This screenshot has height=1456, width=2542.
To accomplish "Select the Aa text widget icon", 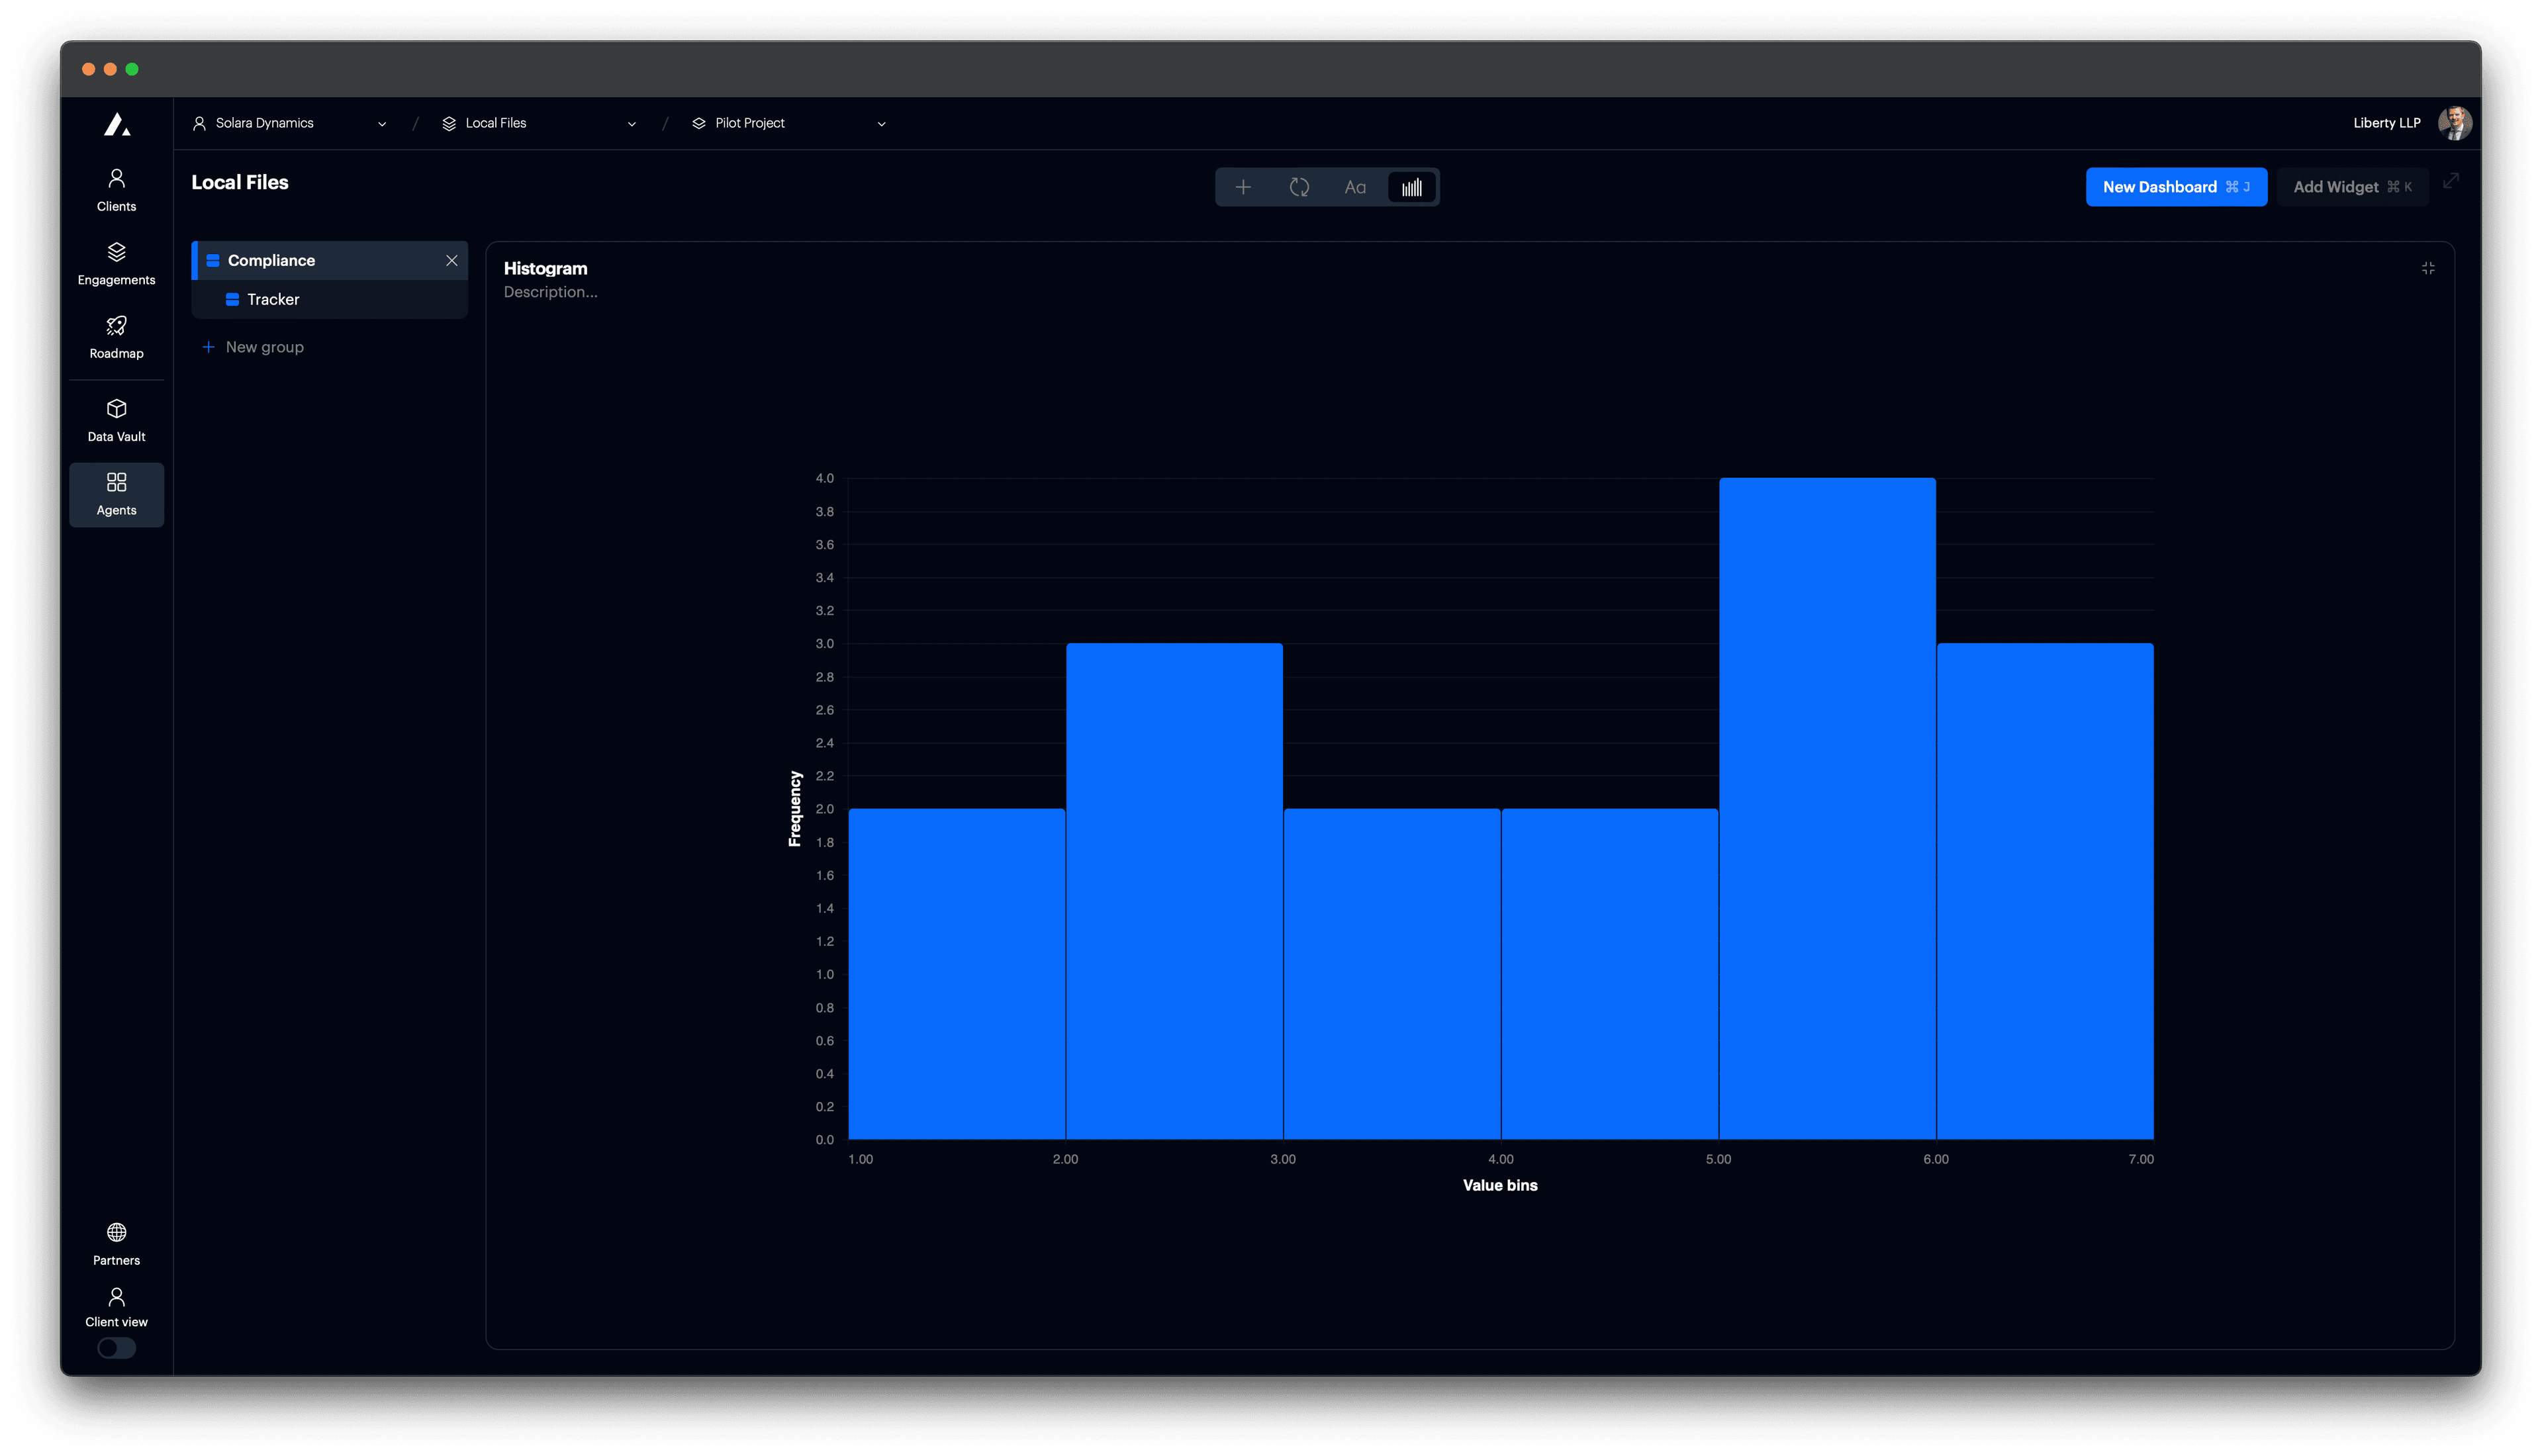I will coord(1355,187).
